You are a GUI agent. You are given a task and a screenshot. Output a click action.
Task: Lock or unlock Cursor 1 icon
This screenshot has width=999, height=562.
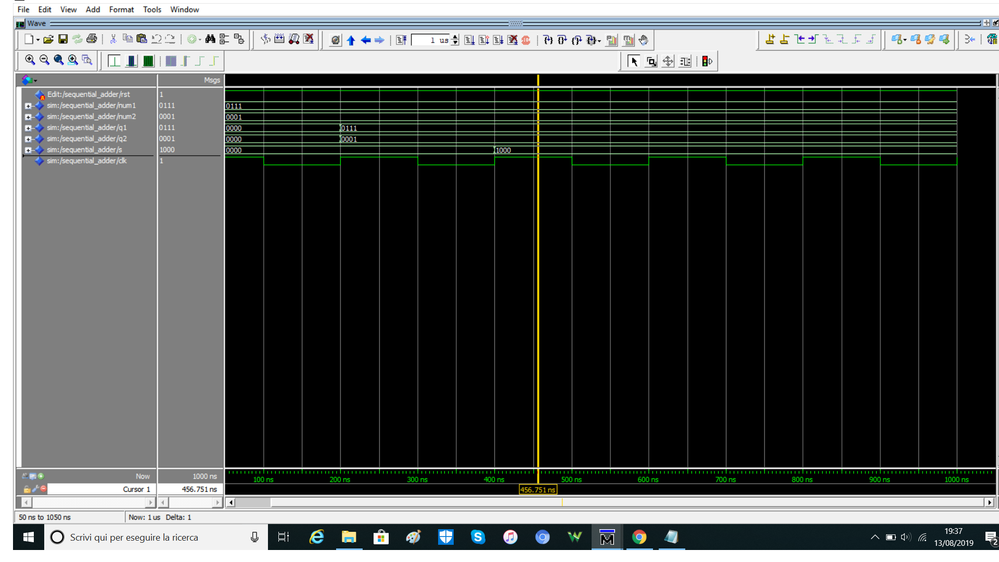[28, 489]
